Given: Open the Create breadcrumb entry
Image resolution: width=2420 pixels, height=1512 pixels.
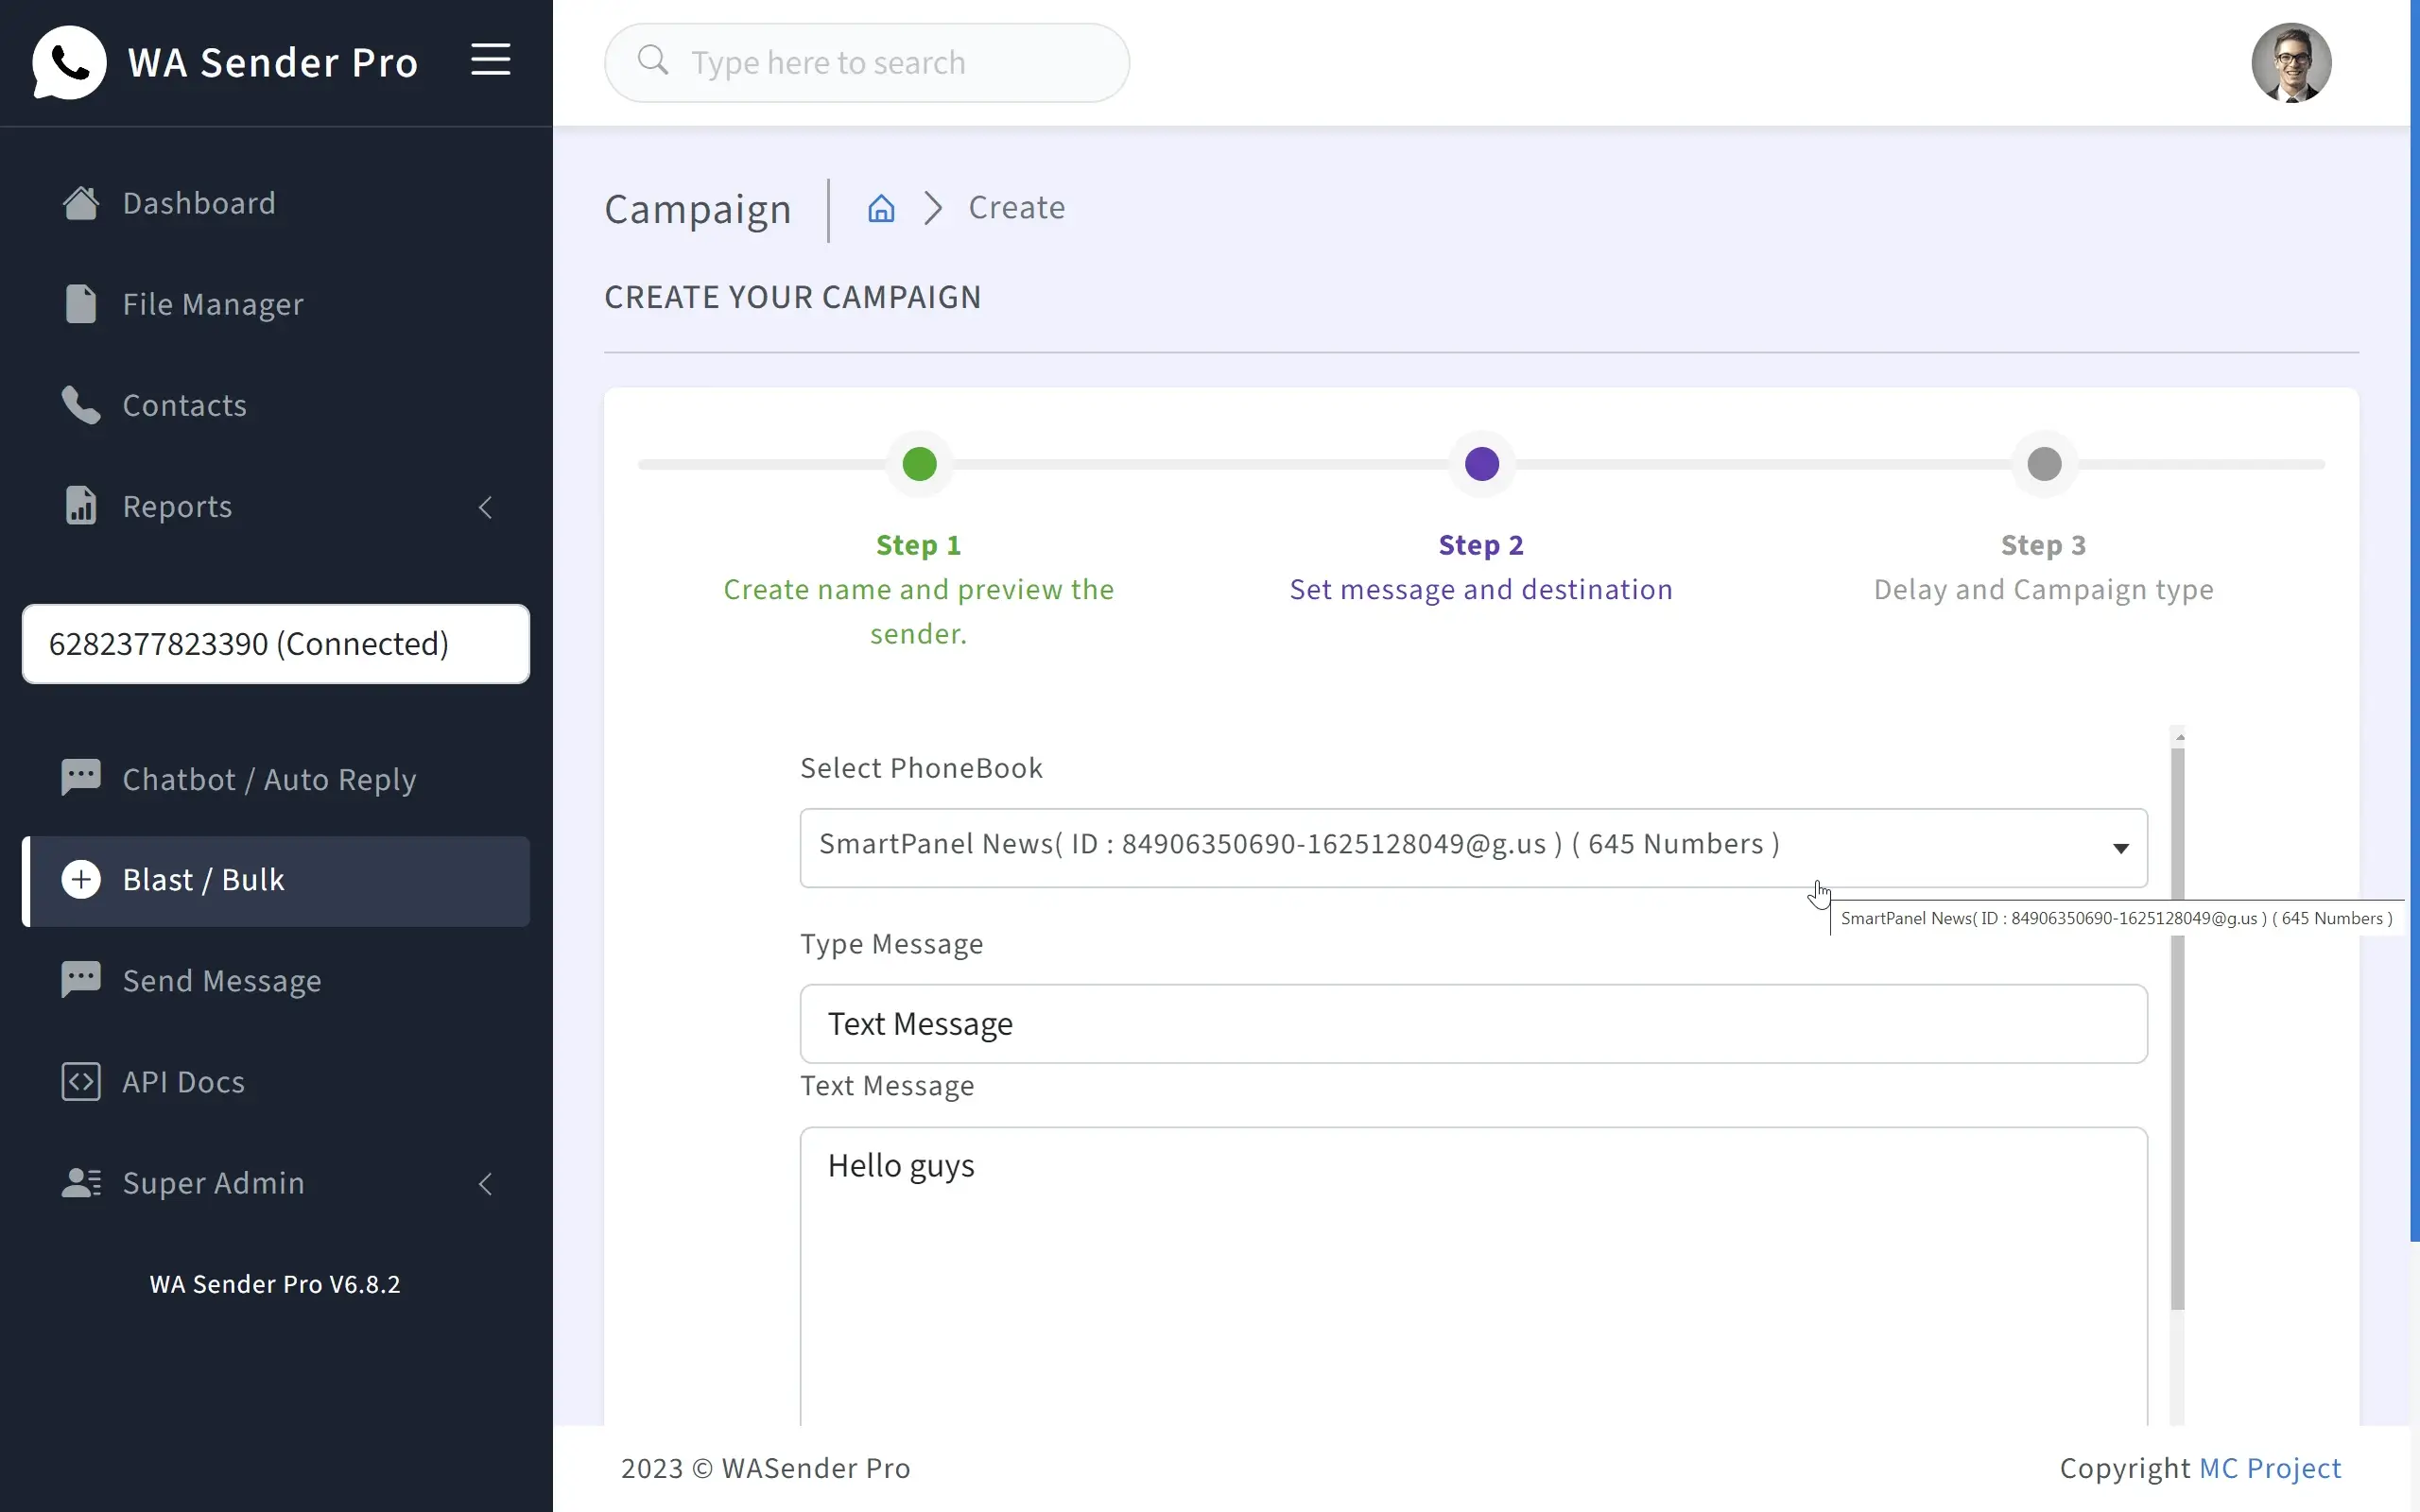Looking at the screenshot, I should point(1016,206).
